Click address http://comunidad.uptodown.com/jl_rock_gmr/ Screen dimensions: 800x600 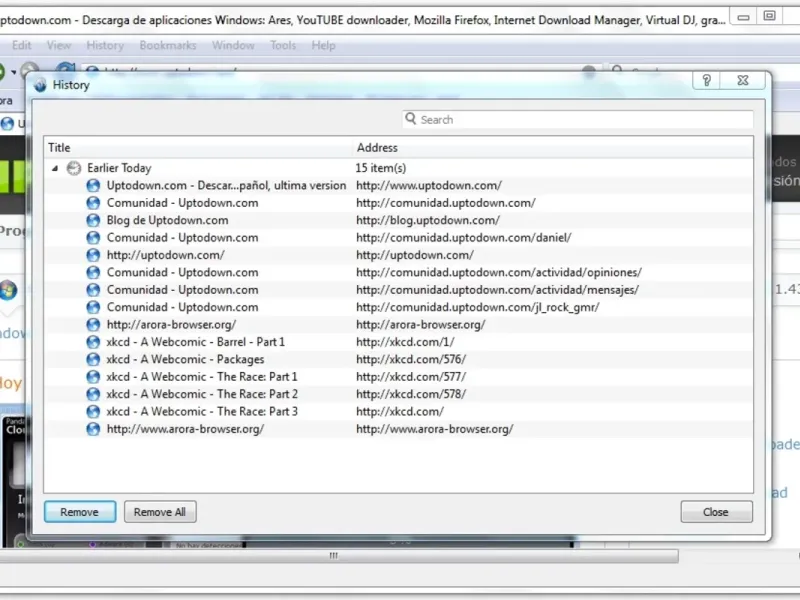(478, 307)
